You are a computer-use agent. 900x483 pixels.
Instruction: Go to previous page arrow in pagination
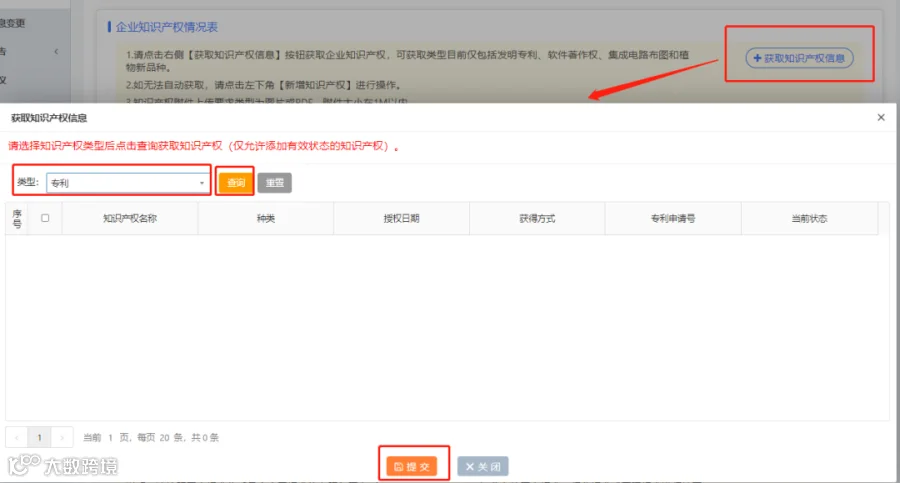(x=17, y=438)
